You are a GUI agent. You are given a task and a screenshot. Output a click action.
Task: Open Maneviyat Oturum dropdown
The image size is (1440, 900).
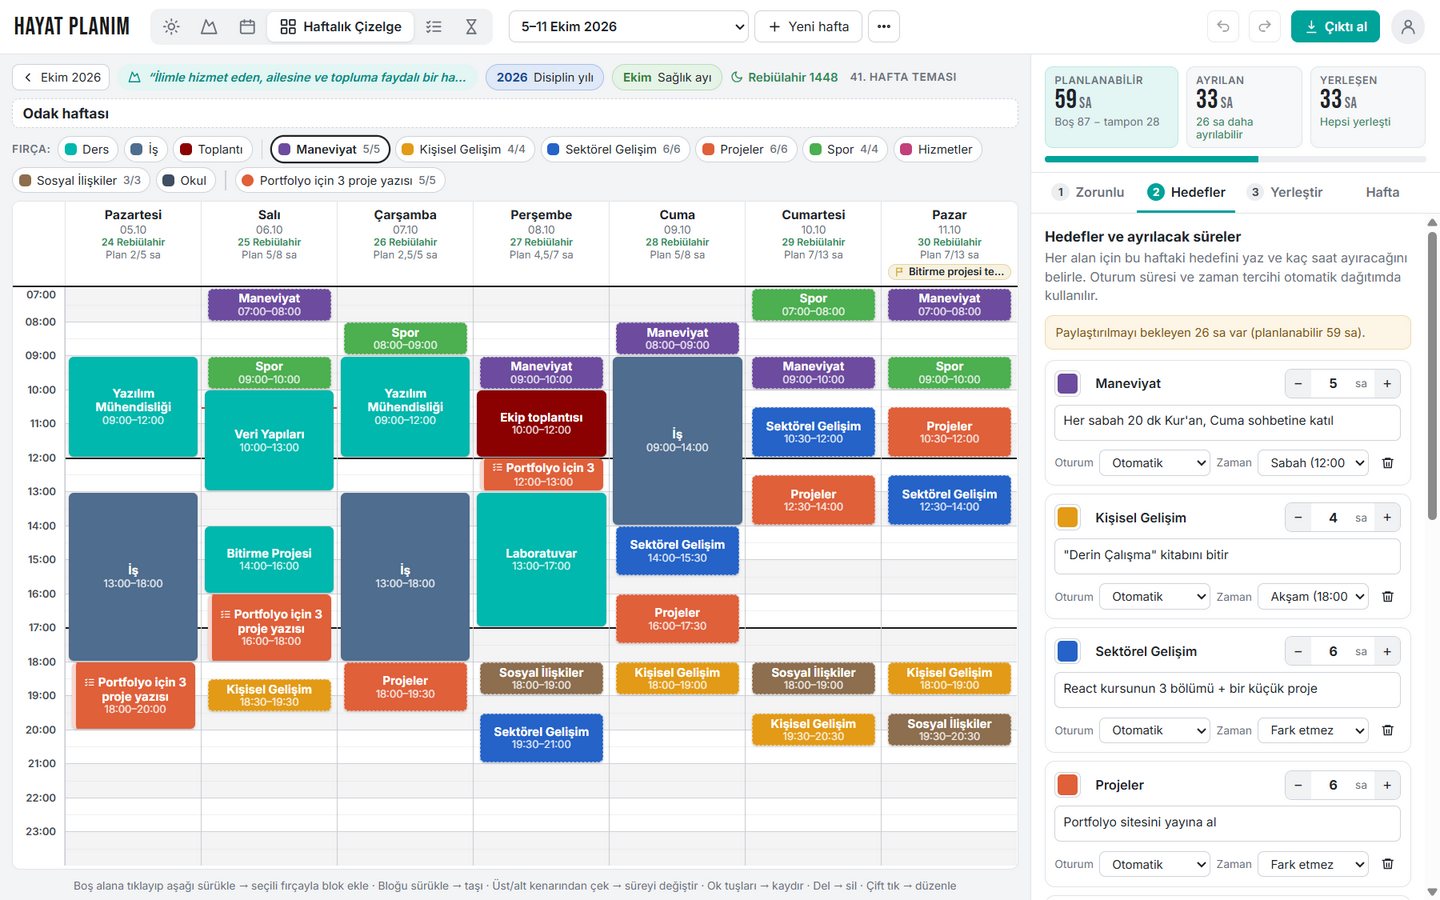click(1155, 463)
